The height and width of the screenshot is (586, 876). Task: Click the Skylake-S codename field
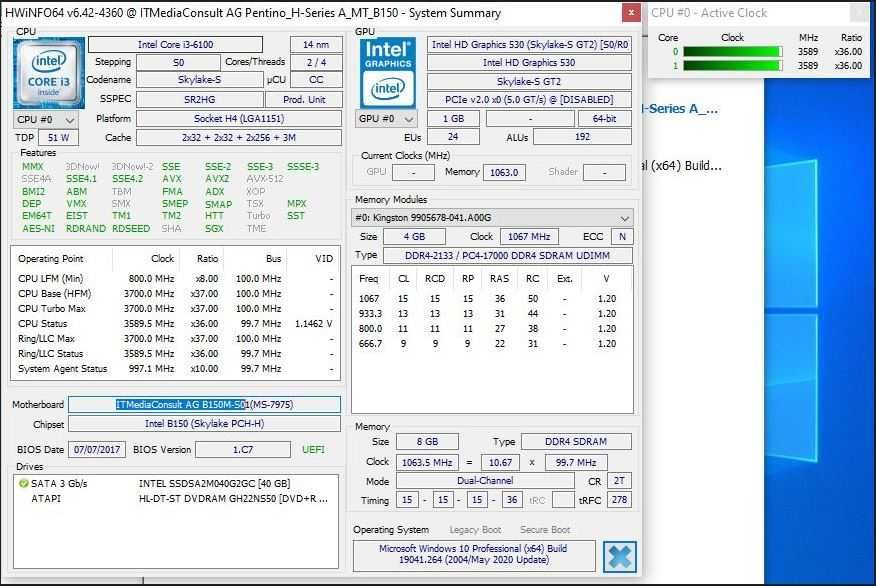tap(199, 80)
